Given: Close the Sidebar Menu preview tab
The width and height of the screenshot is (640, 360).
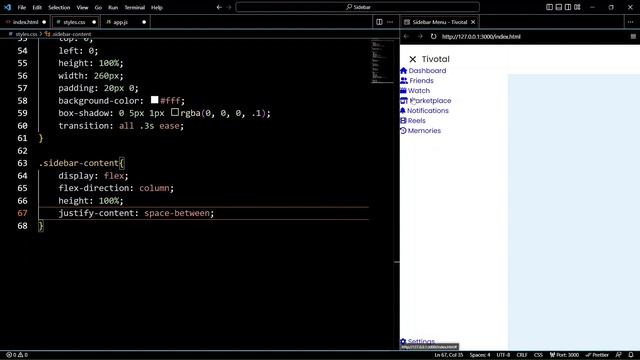Looking at the screenshot, I should (x=473, y=22).
